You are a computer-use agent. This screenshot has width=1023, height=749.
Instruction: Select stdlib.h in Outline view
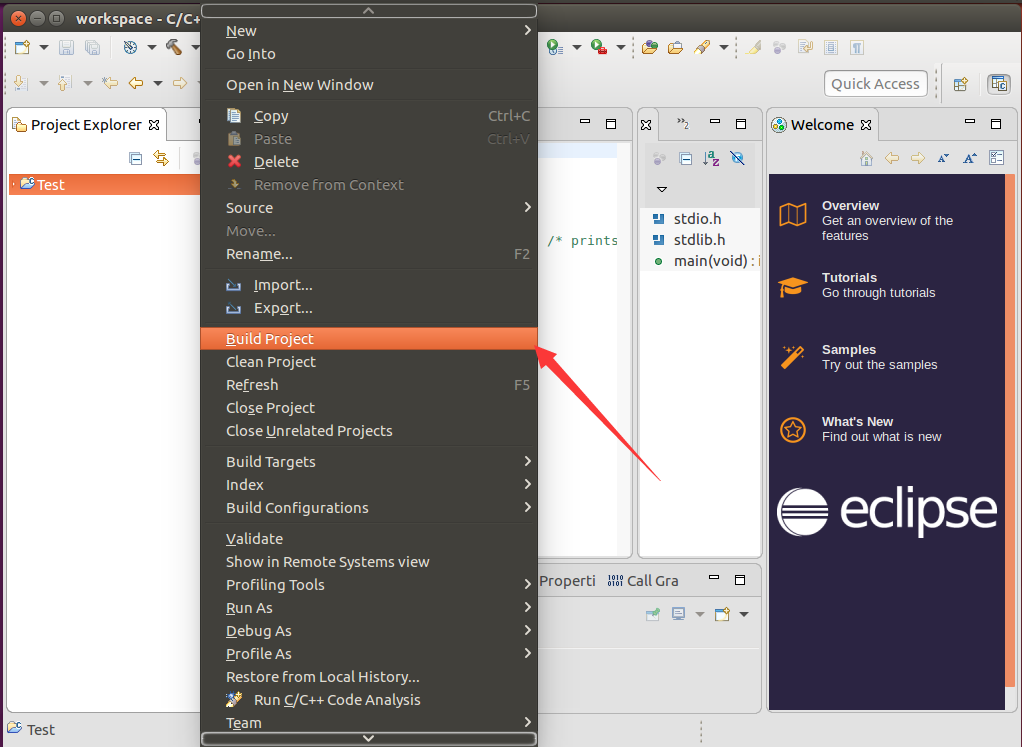(x=699, y=240)
